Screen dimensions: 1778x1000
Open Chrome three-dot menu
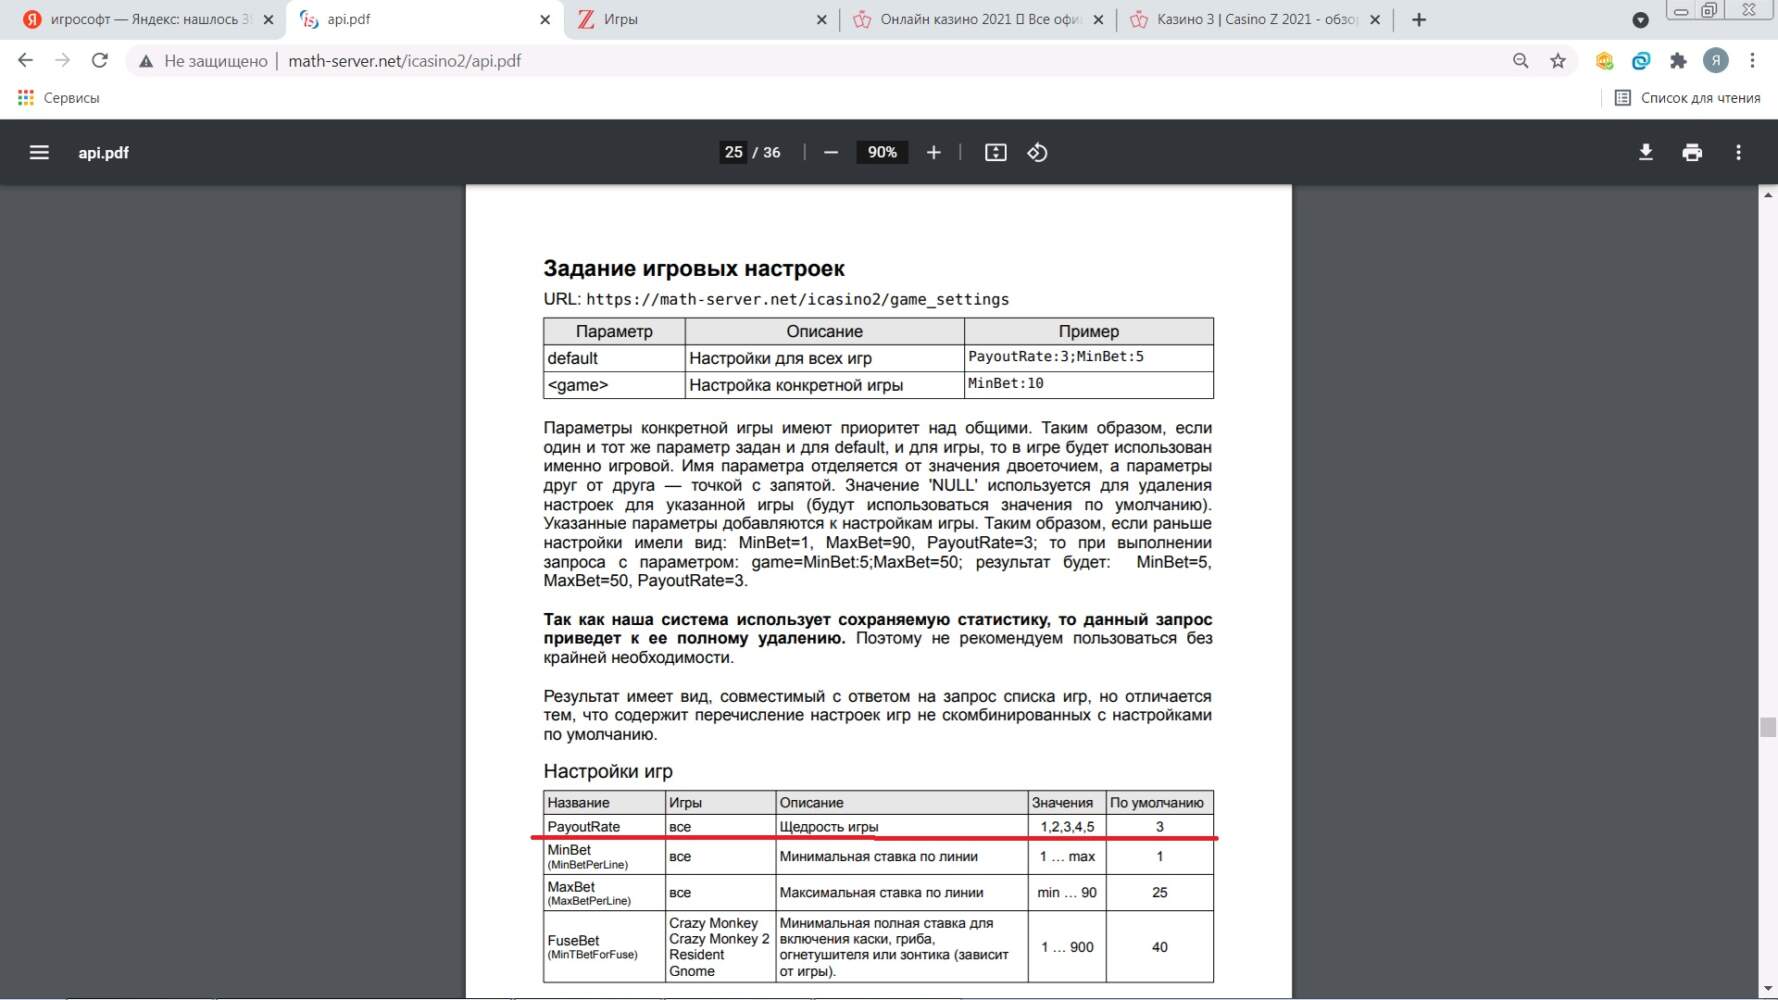1752,61
